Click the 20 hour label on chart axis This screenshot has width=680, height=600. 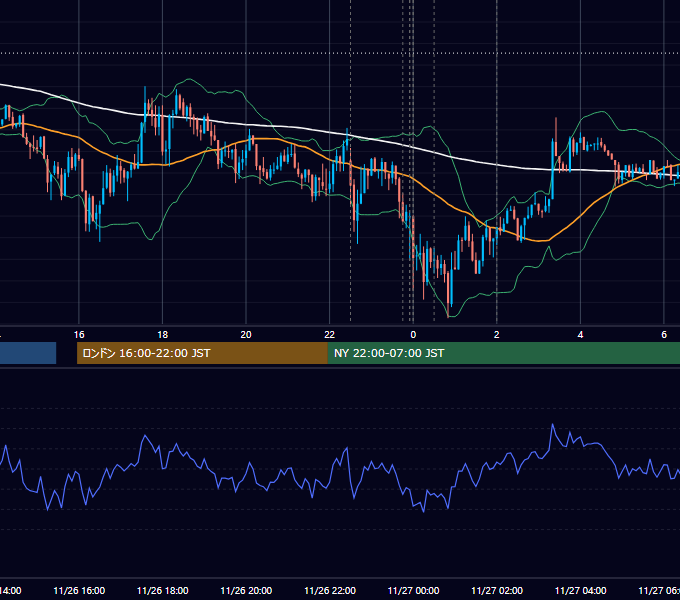246,334
